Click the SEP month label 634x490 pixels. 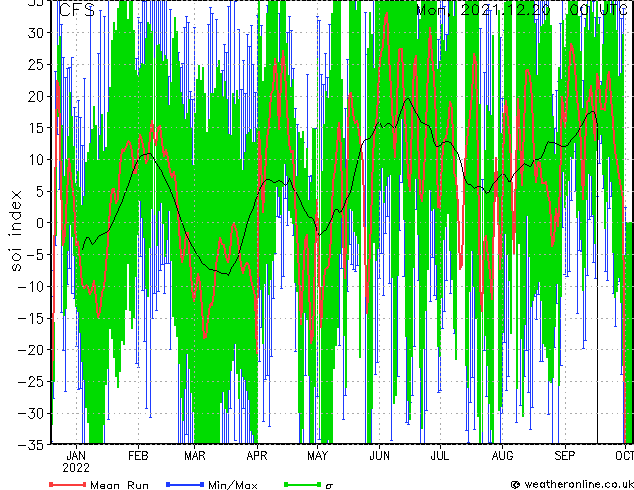coord(564,456)
